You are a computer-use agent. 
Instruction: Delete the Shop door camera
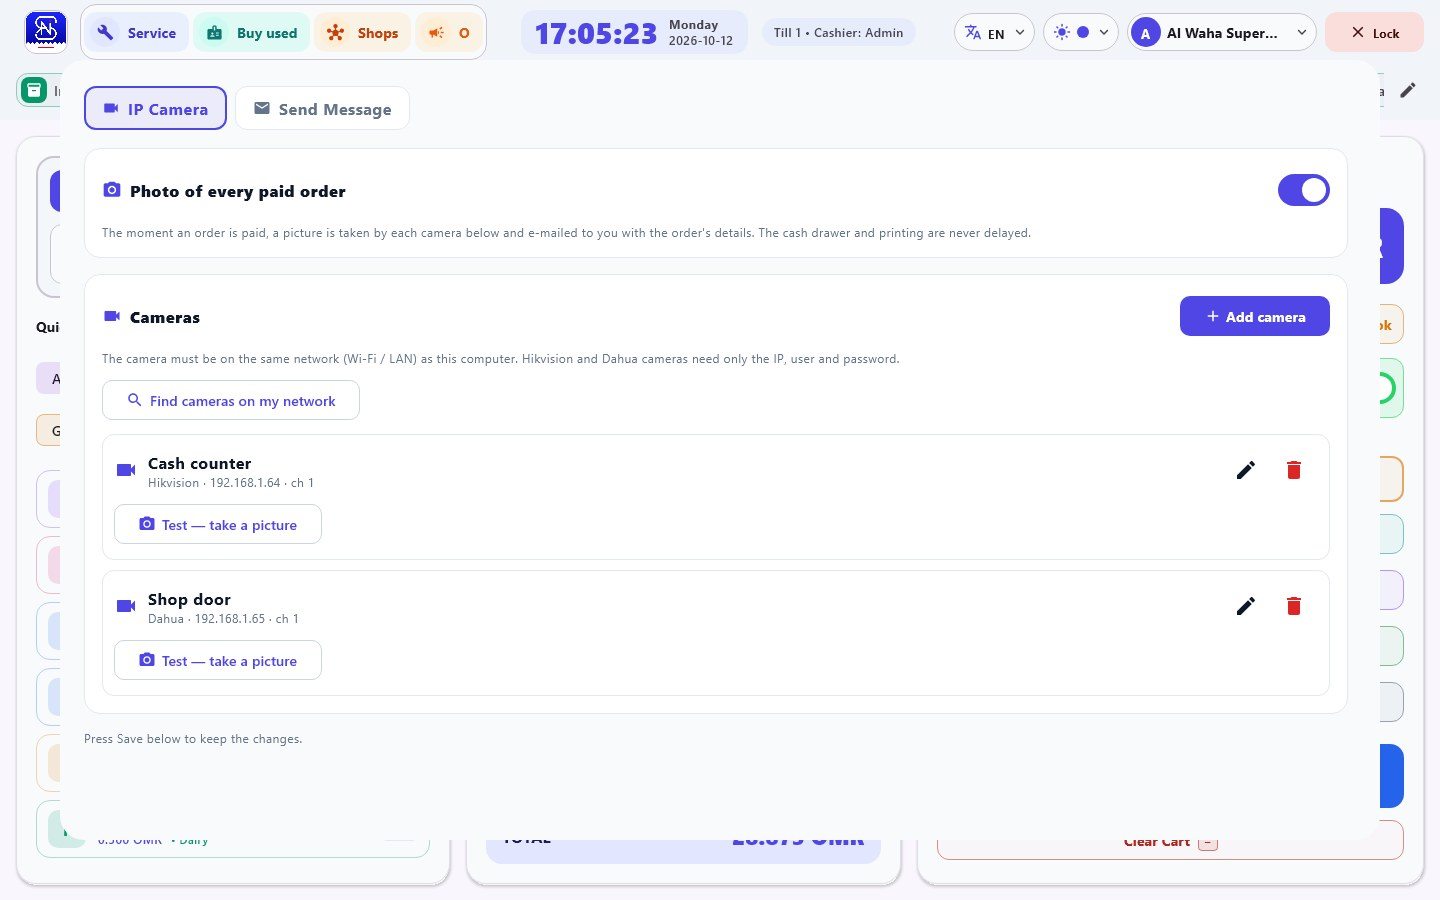(1293, 606)
